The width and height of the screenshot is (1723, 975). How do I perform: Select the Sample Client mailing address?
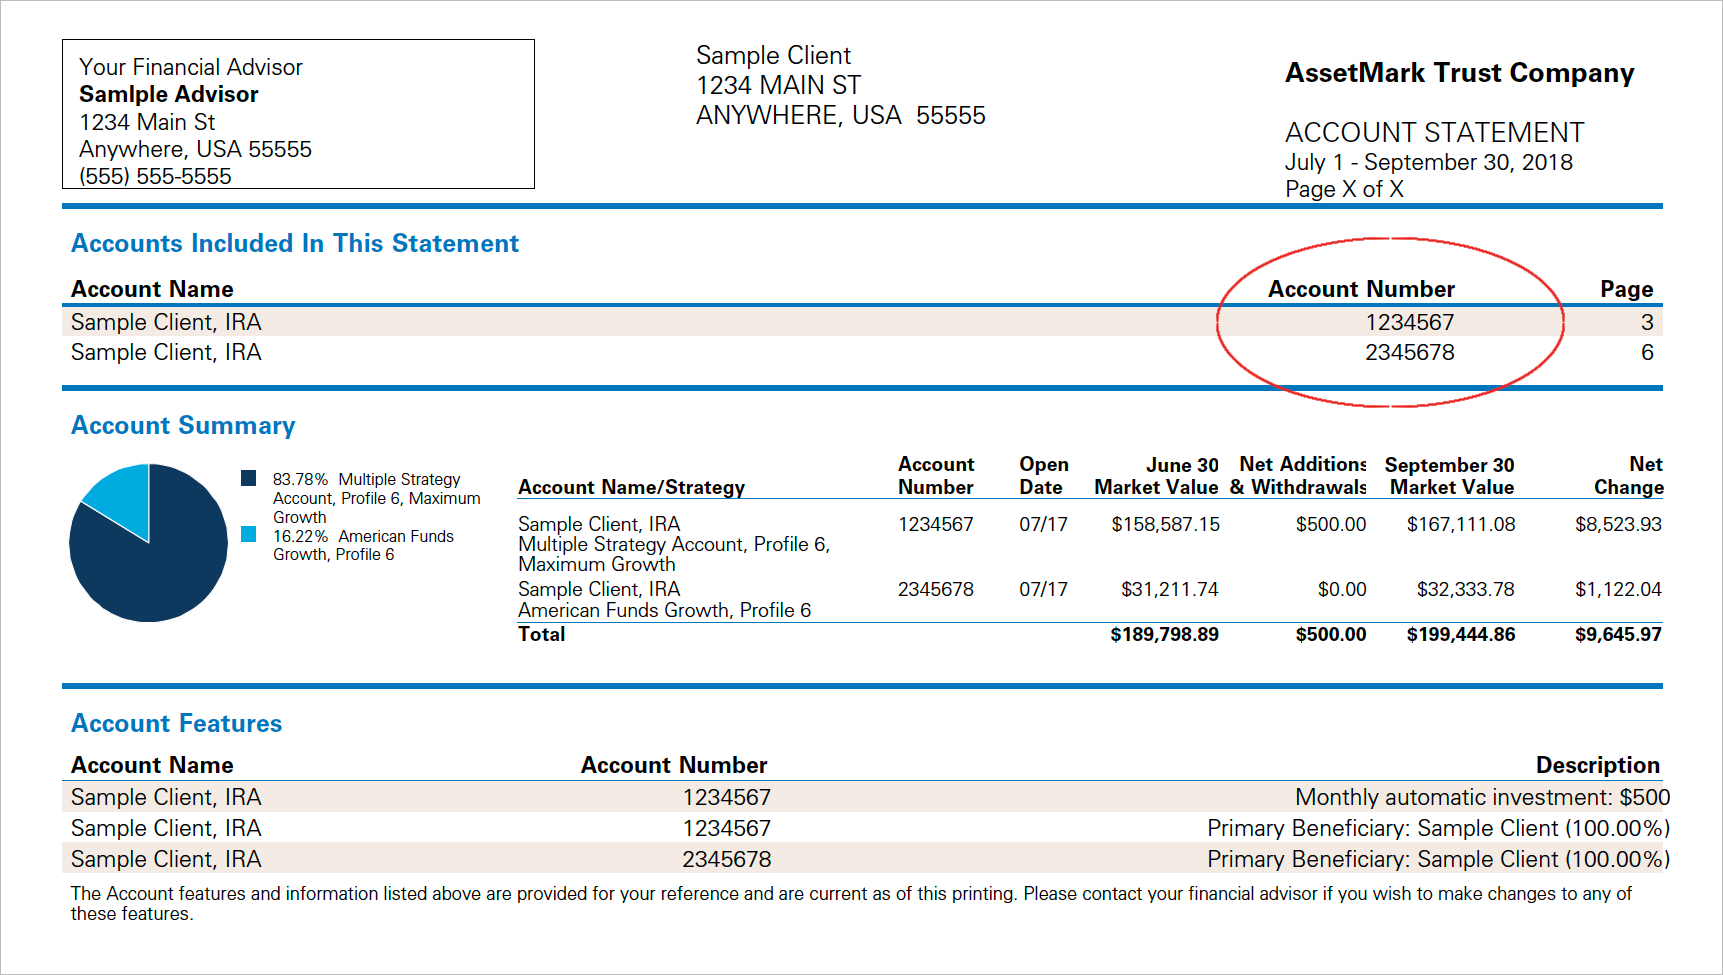840,85
